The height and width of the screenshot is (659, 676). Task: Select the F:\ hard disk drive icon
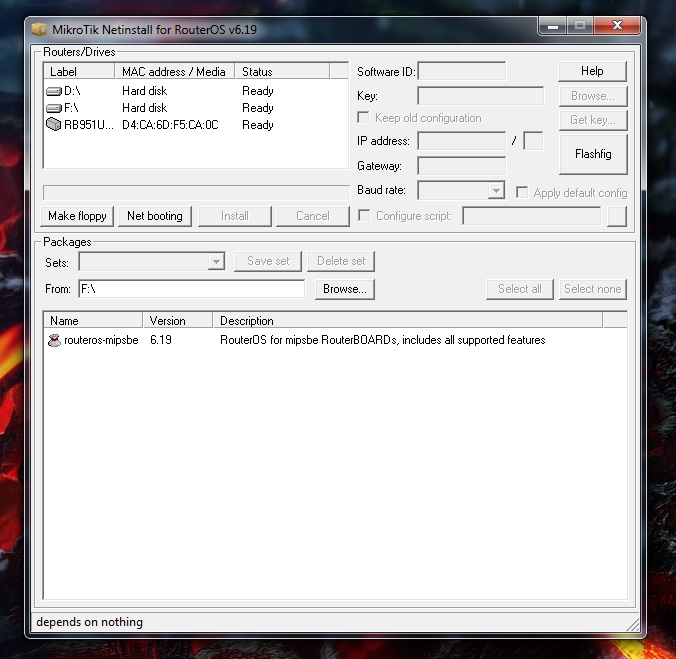click(x=54, y=108)
